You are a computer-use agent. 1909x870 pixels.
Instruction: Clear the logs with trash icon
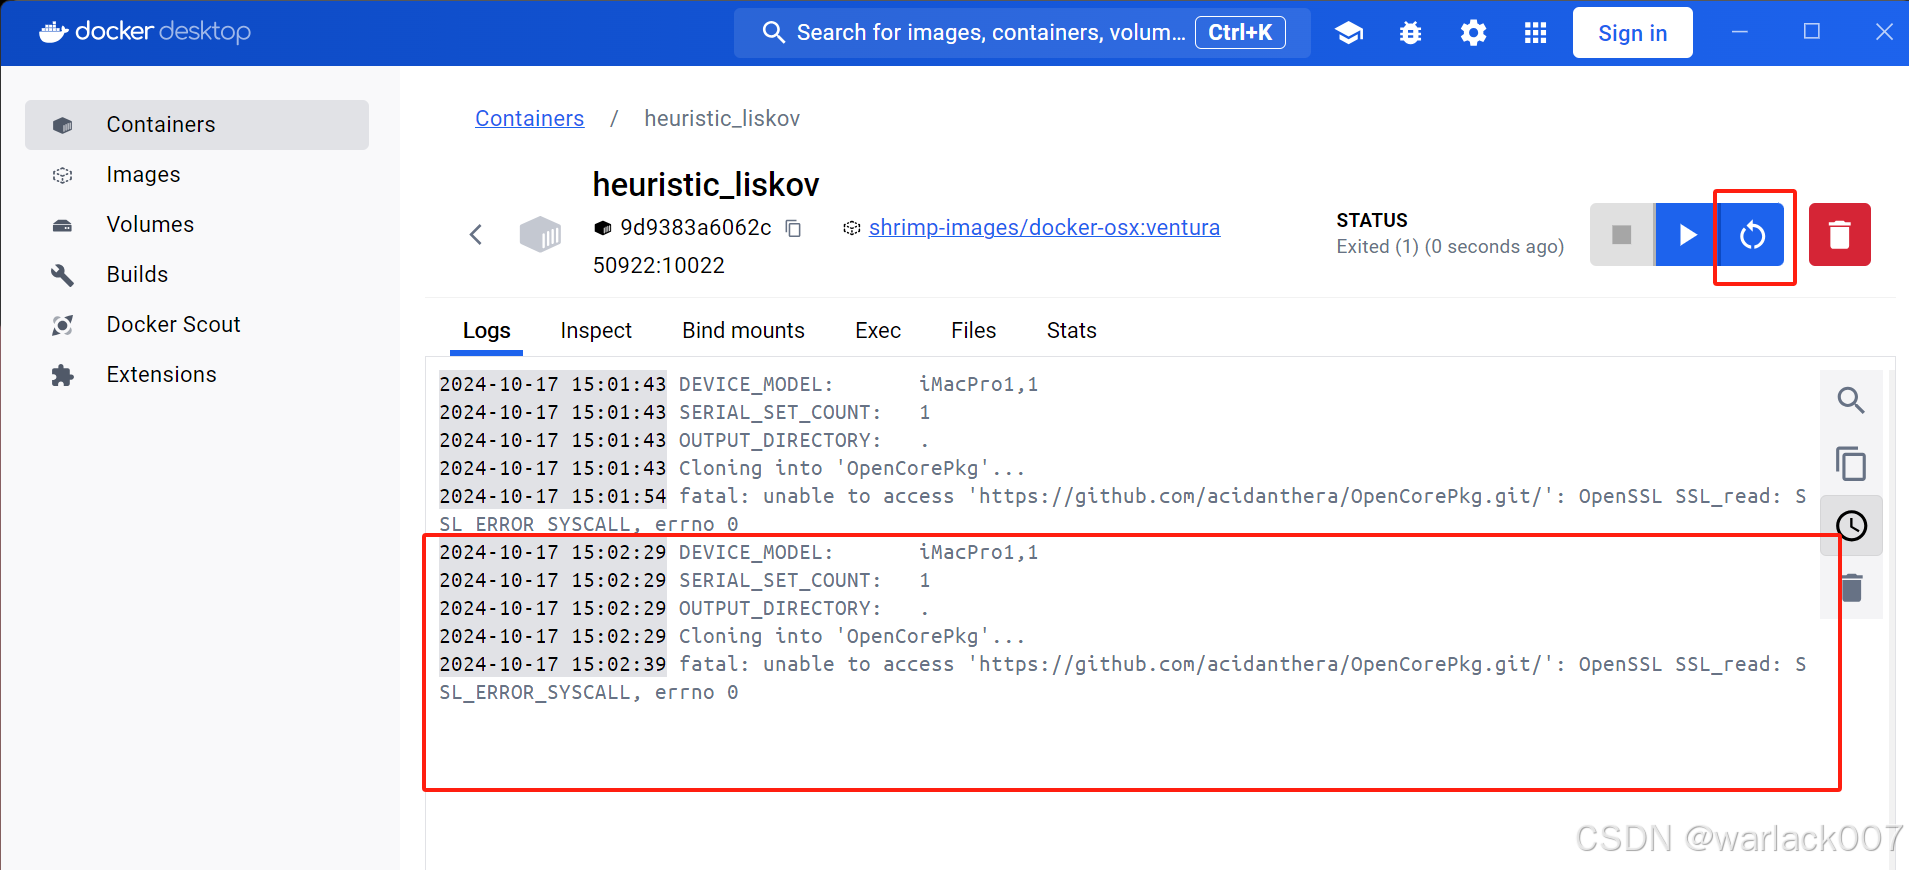tap(1851, 588)
